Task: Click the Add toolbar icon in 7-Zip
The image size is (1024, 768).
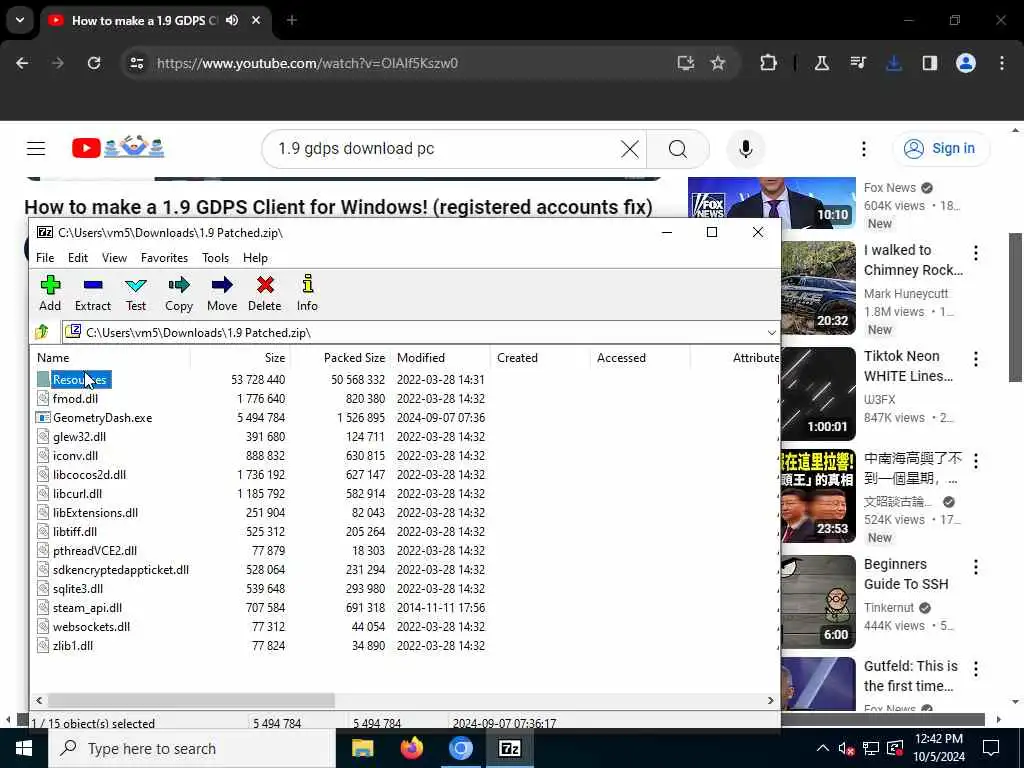Action: pyautogui.click(x=50, y=293)
